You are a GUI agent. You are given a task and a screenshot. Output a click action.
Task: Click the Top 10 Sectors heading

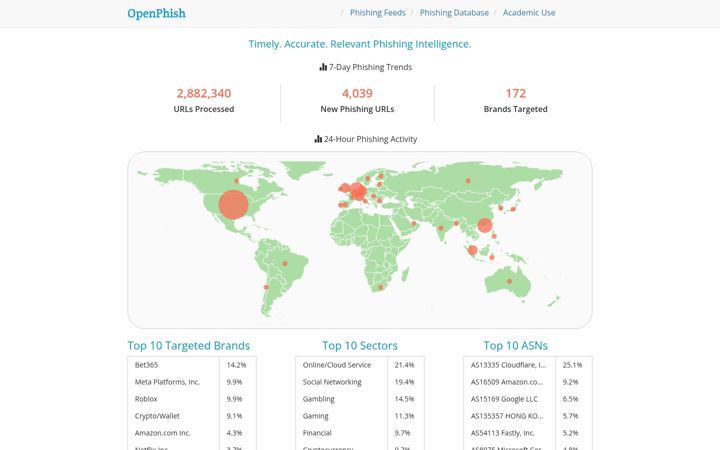360,345
